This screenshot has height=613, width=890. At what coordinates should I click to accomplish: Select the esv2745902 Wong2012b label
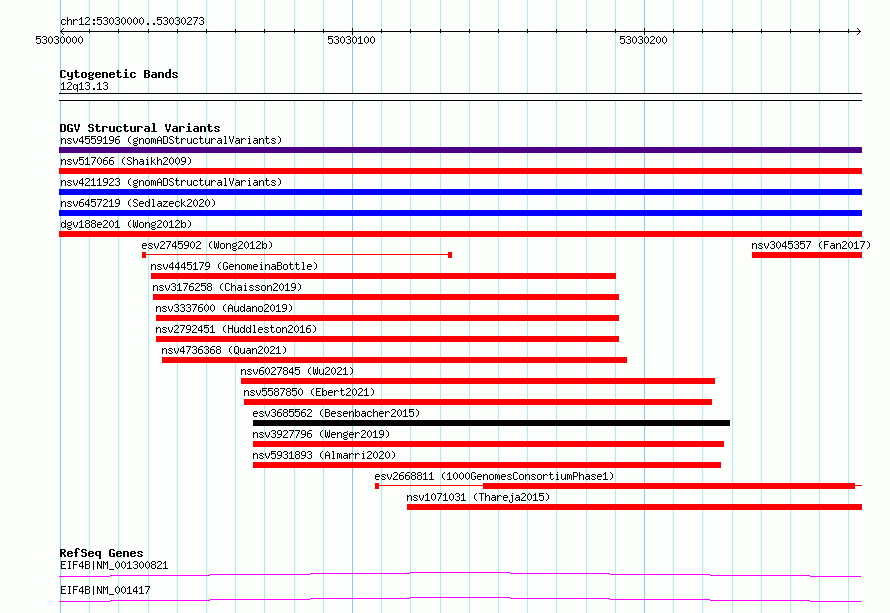coord(207,245)
